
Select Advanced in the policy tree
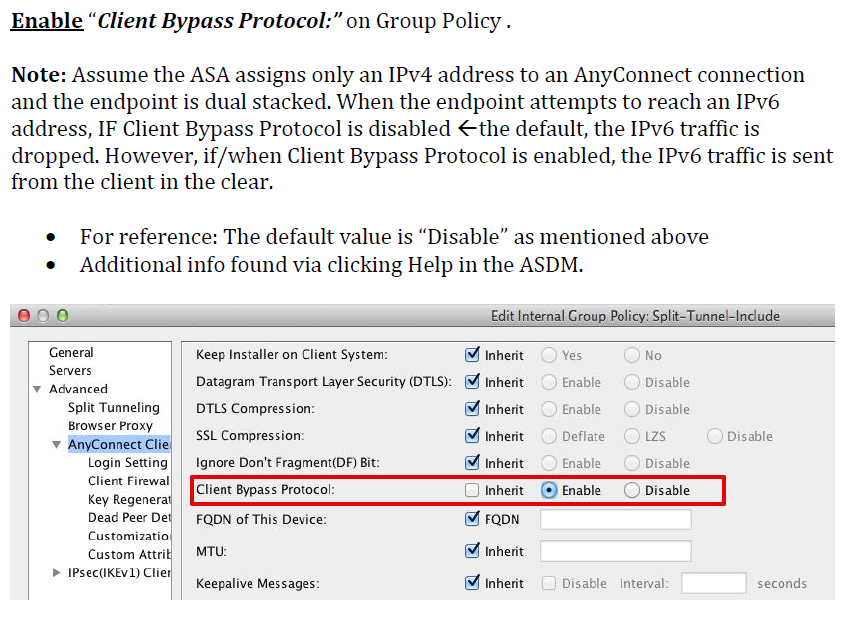pos(78,389)
